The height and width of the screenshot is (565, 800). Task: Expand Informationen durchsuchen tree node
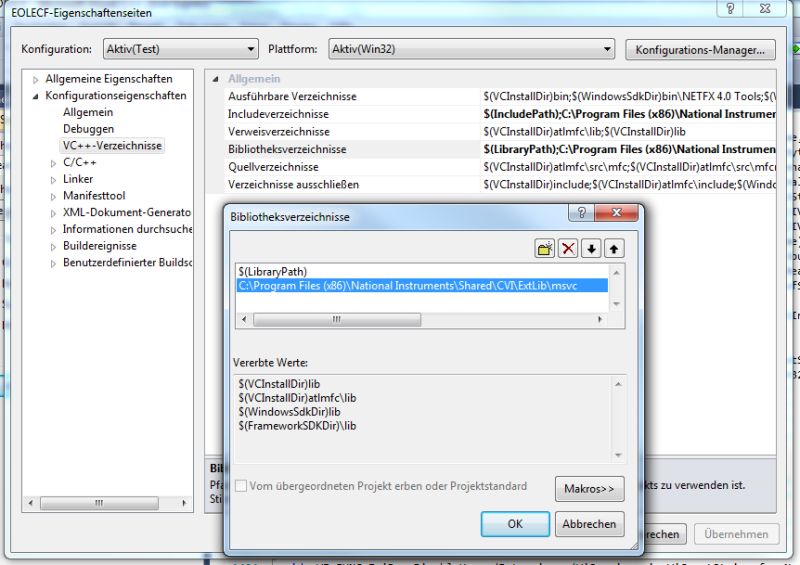tap(53, 230)
